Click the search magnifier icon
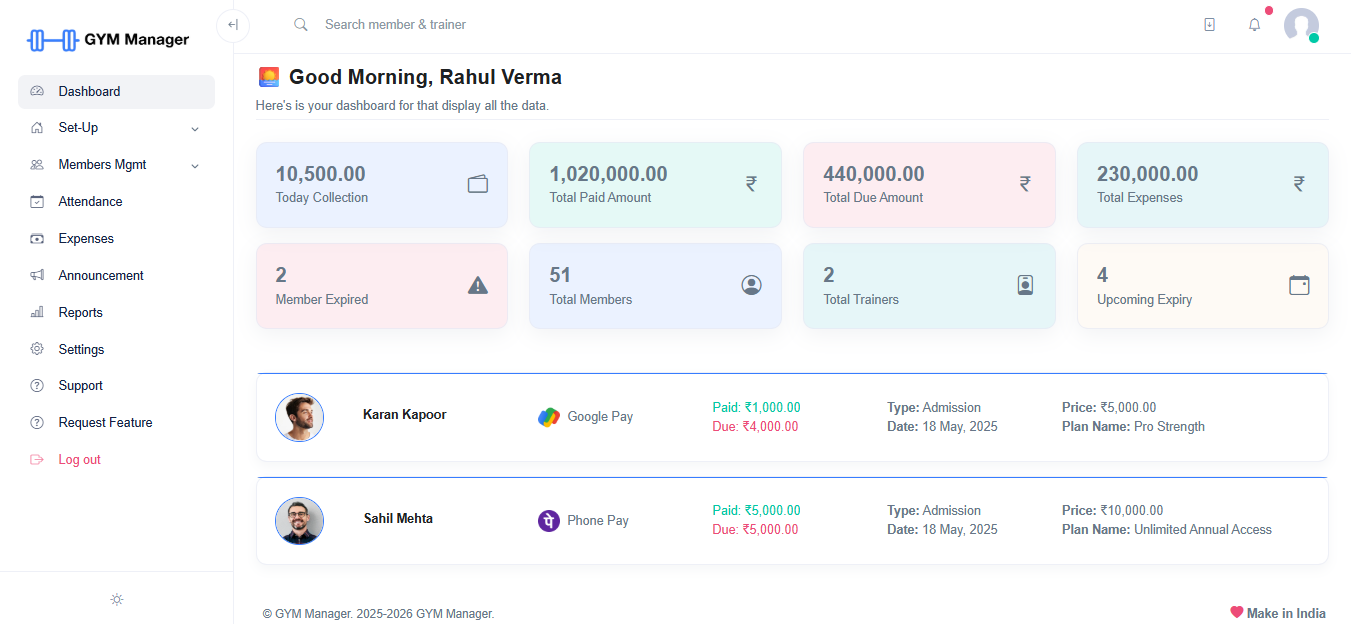 click(300, 25)
